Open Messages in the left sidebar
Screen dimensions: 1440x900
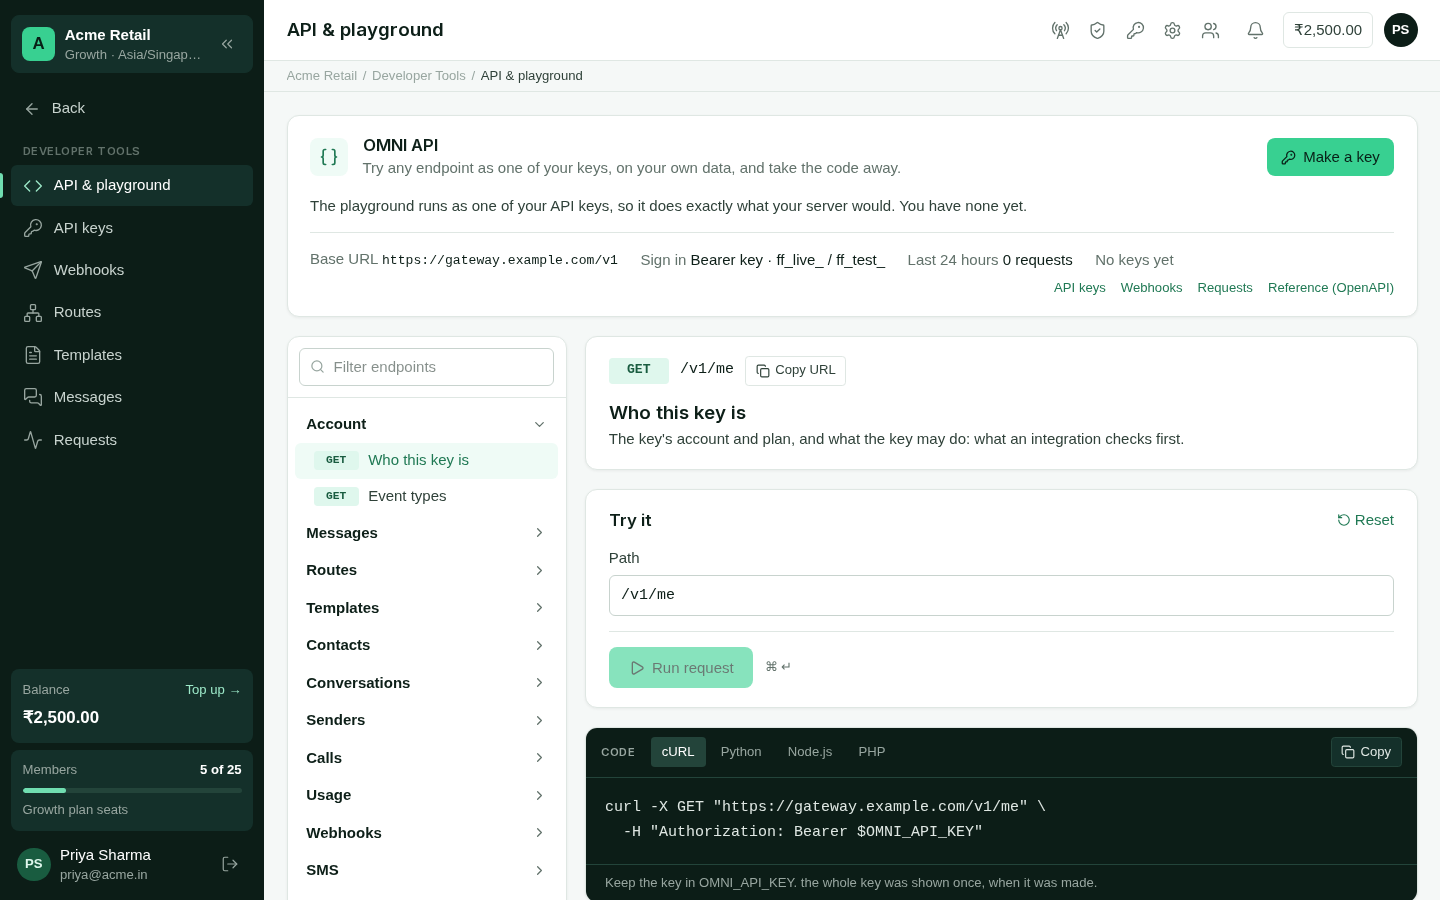pyautogui.click(x=132, y=397)
